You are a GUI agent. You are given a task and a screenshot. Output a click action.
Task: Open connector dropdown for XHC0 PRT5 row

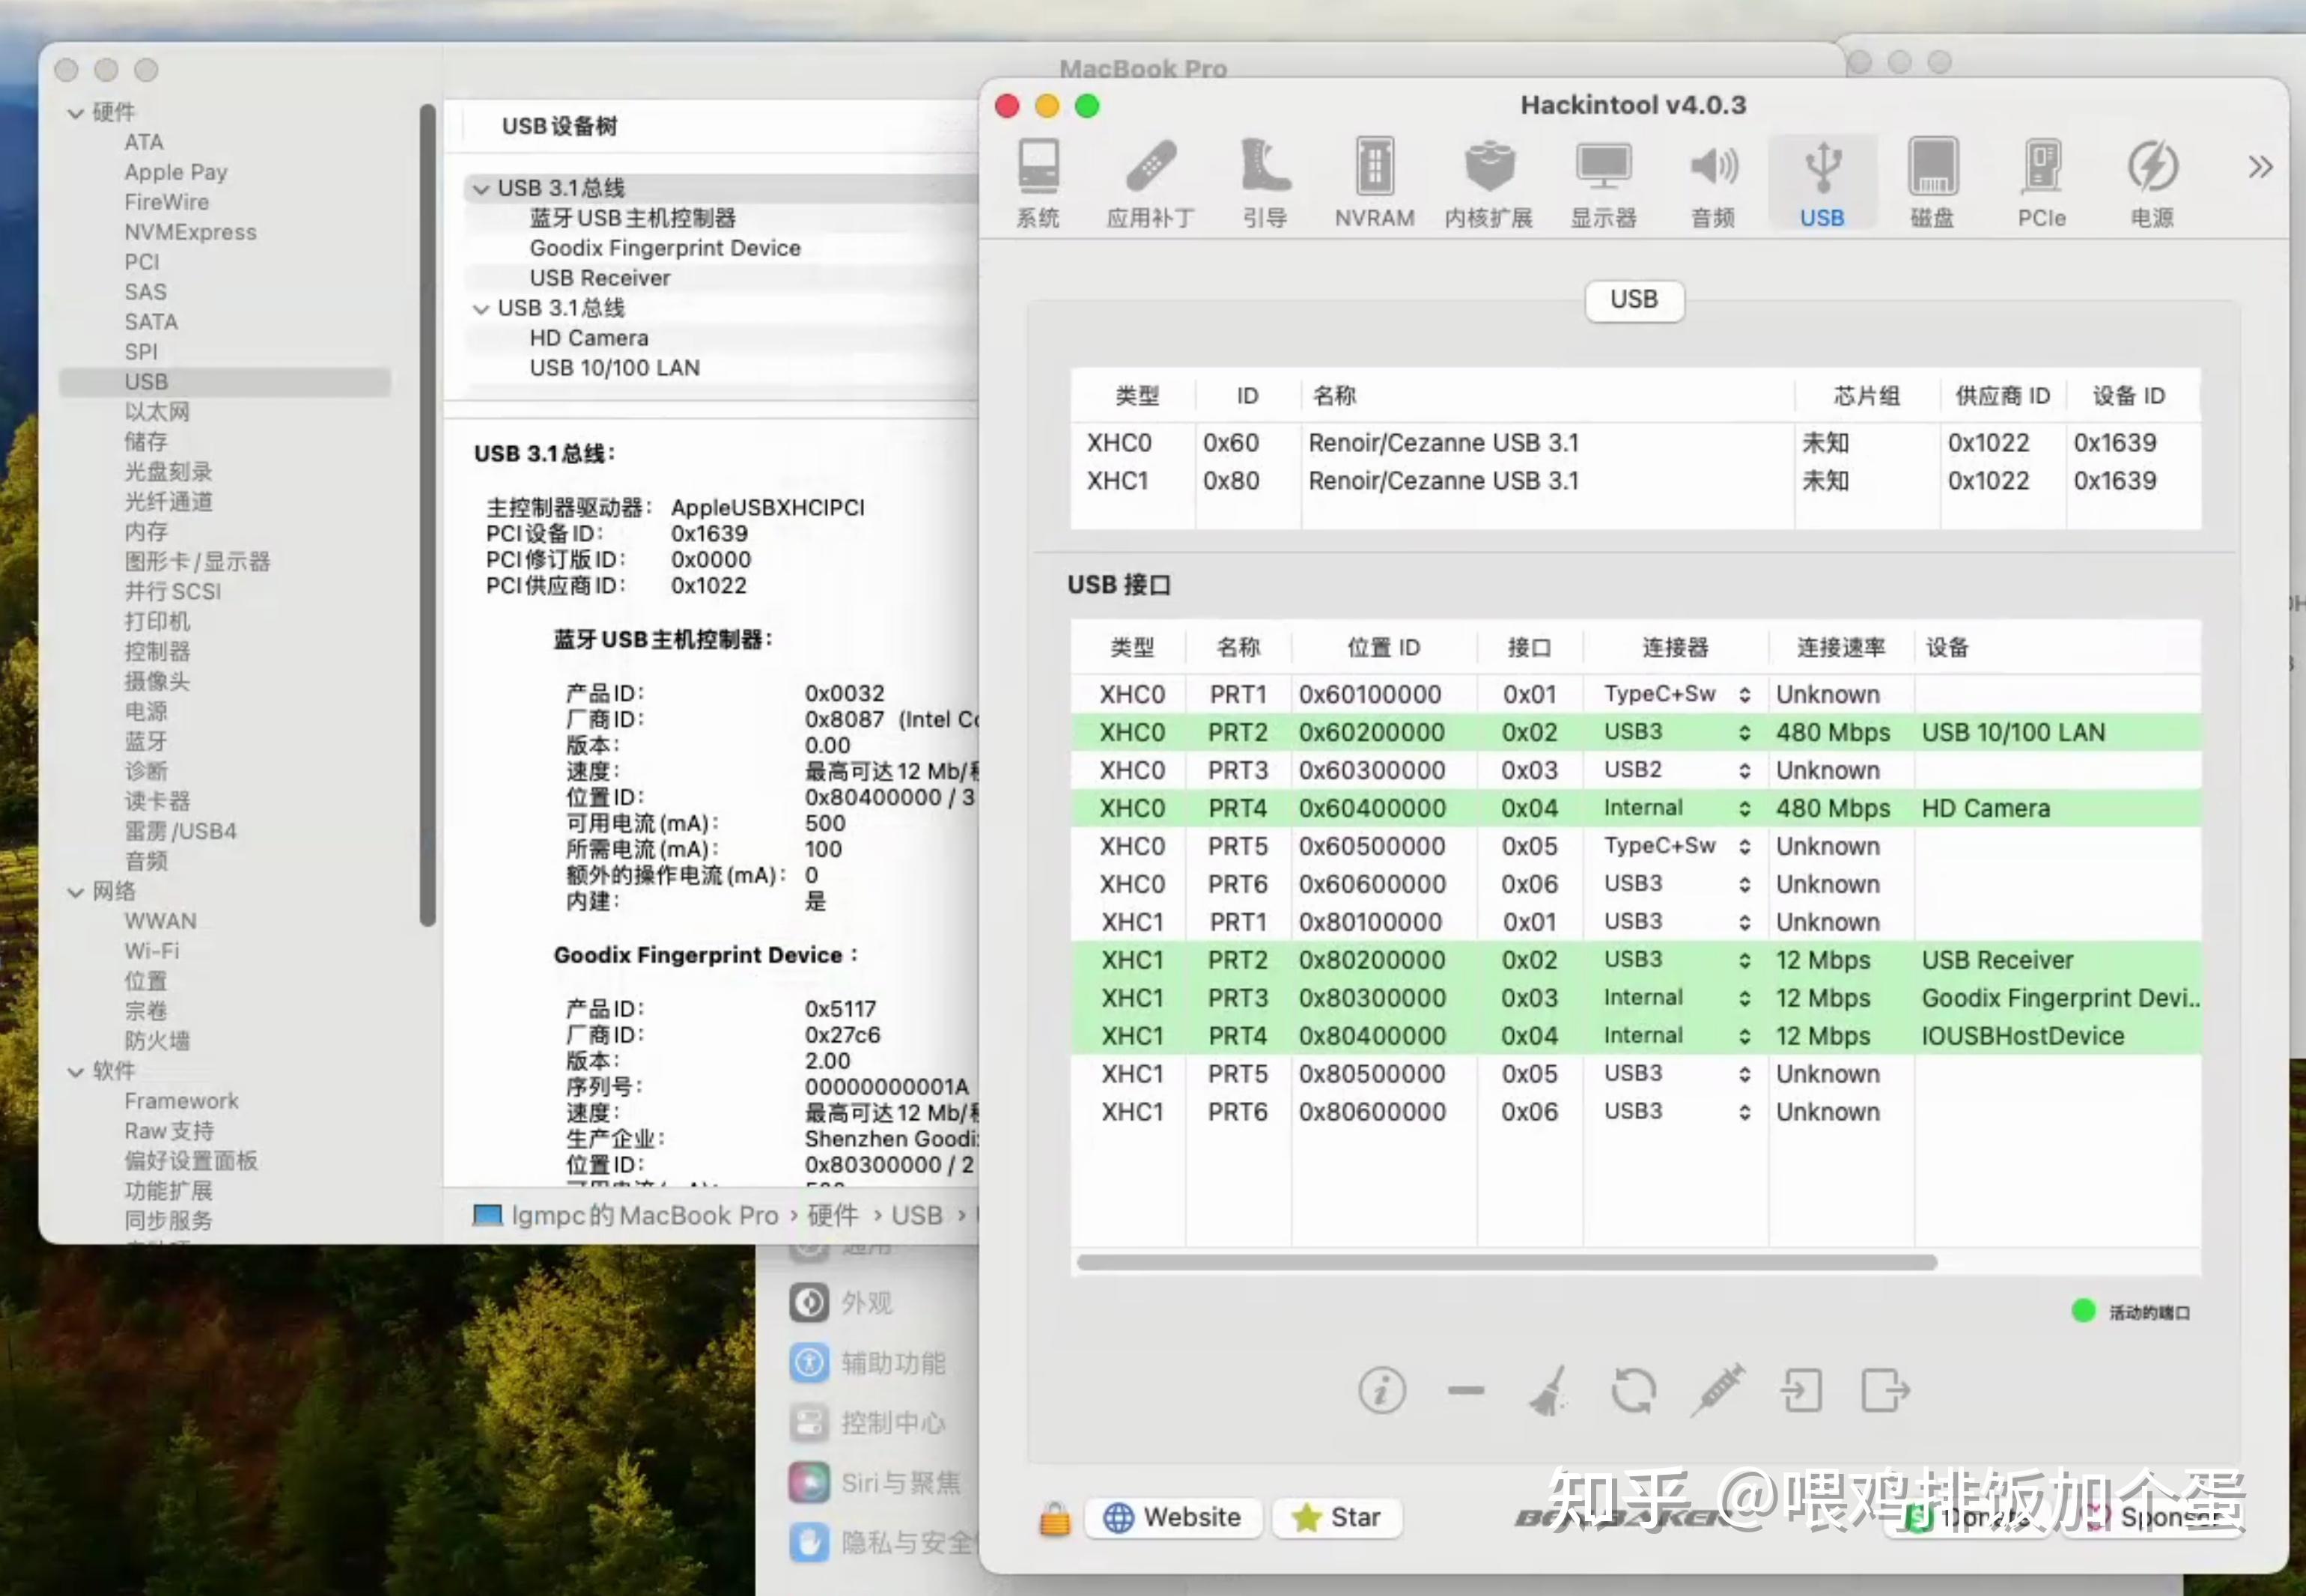[1744, 846]
